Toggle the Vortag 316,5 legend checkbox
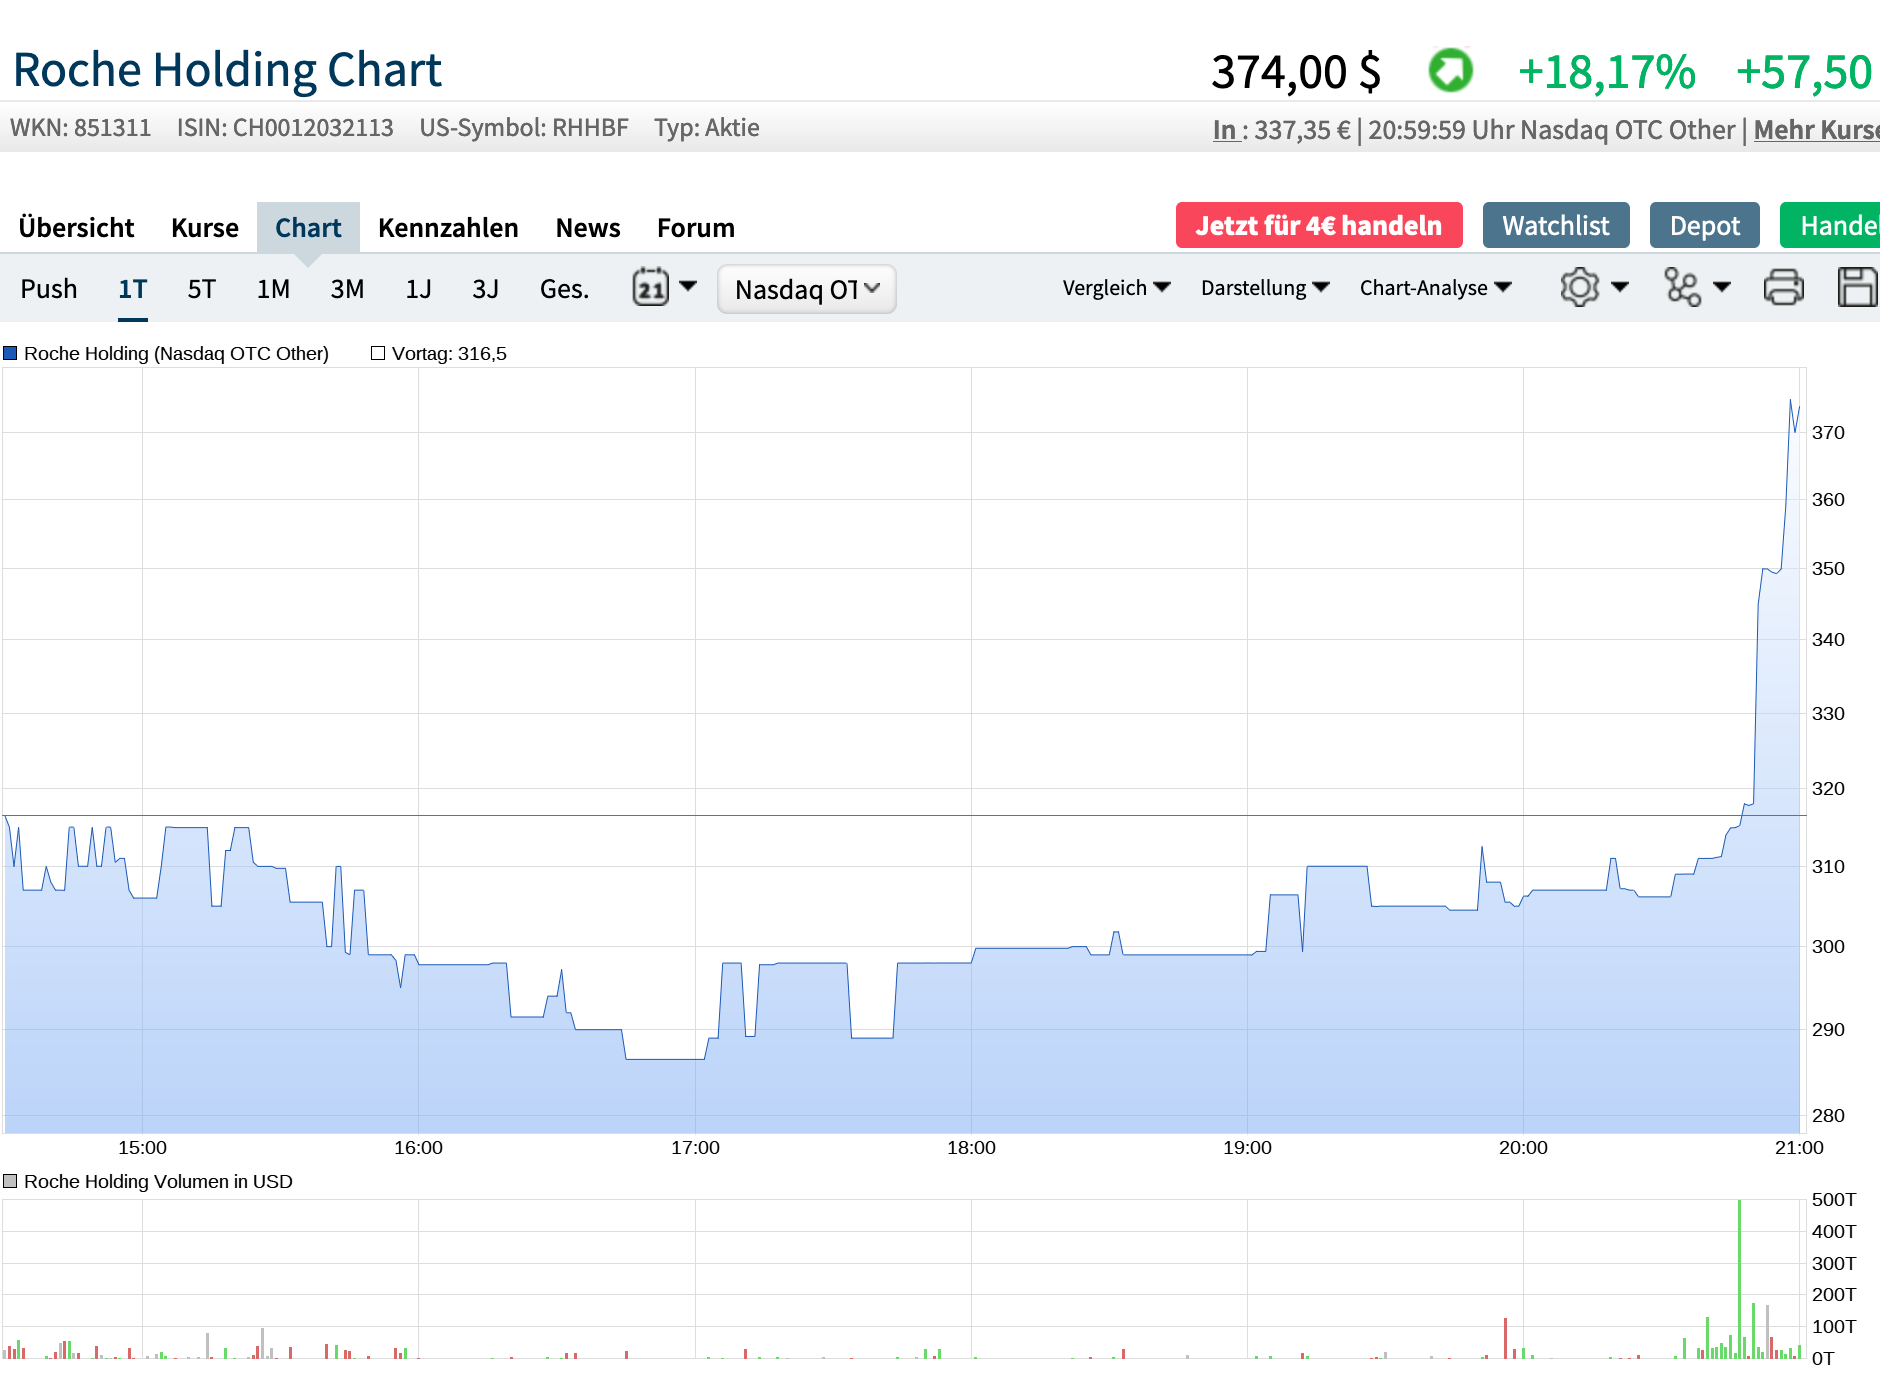 coord(378,353)
